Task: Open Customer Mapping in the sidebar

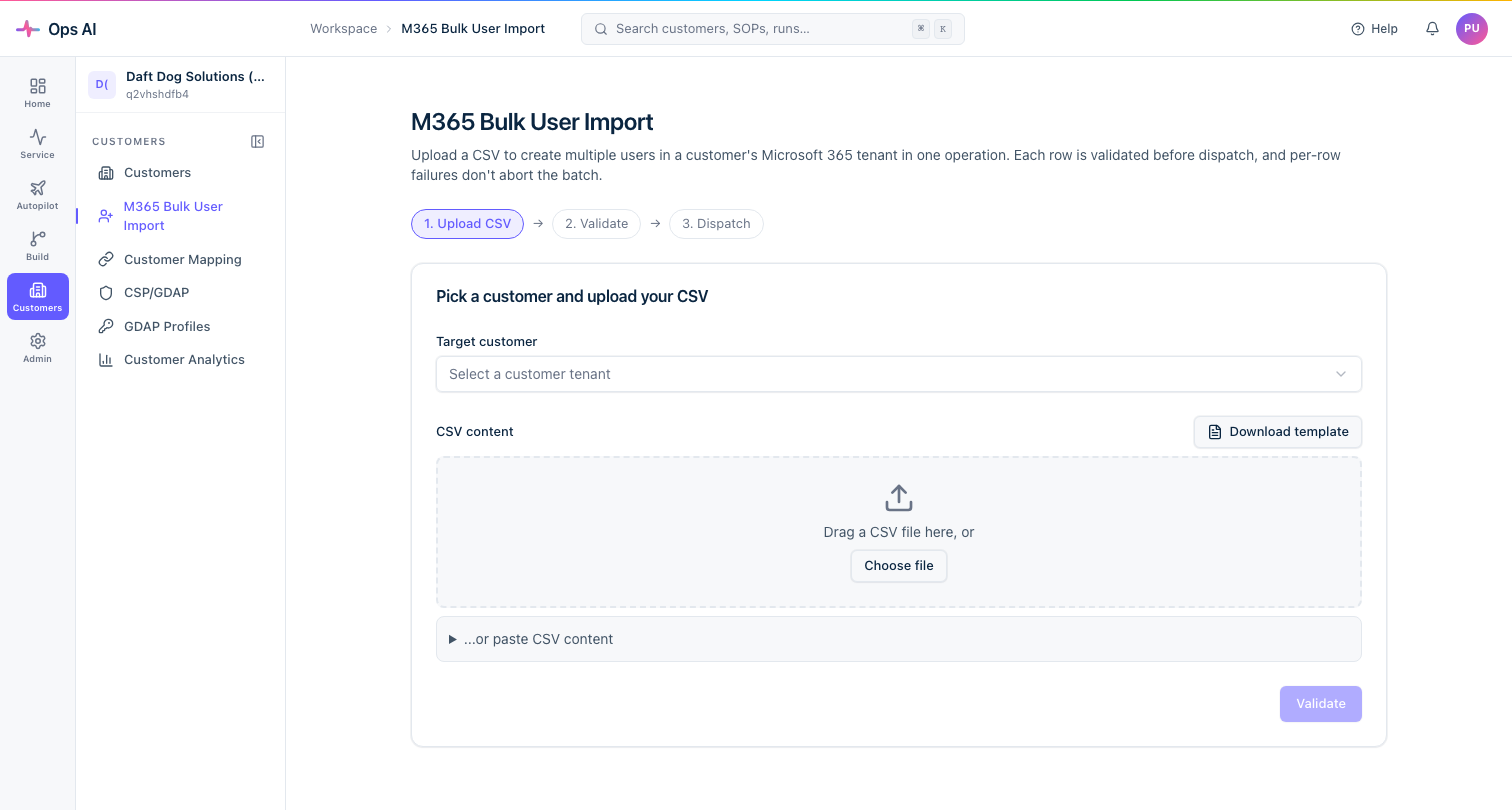Action: pyautogui.click(x=180, y=260)
